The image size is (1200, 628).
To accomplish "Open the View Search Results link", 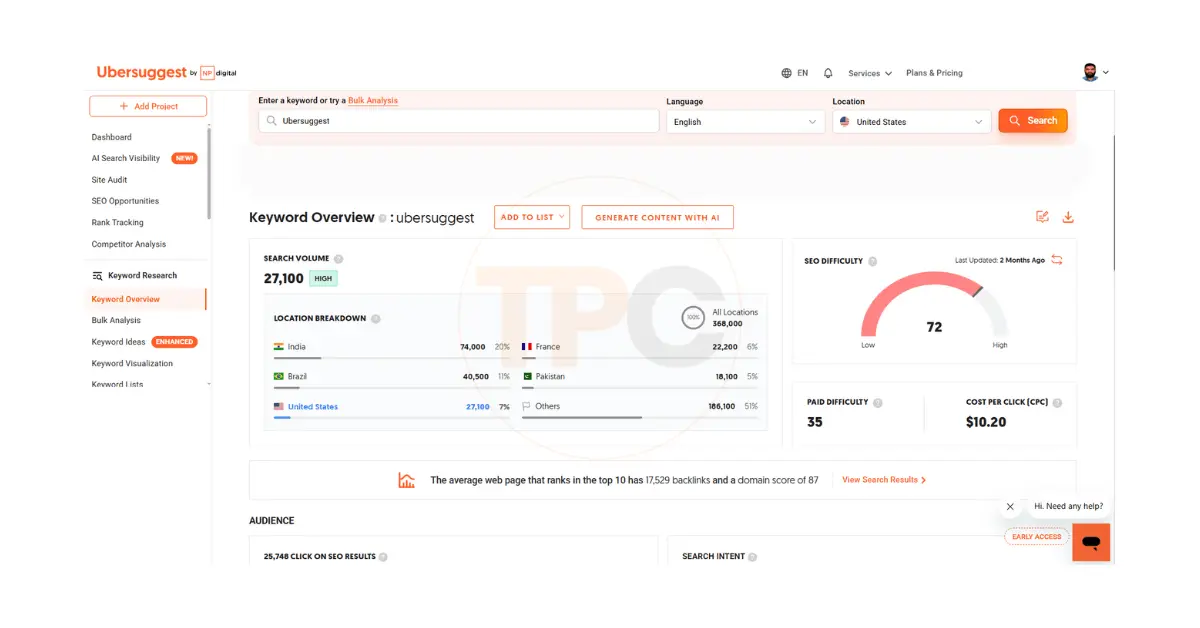I will click(x=883, y=480).
